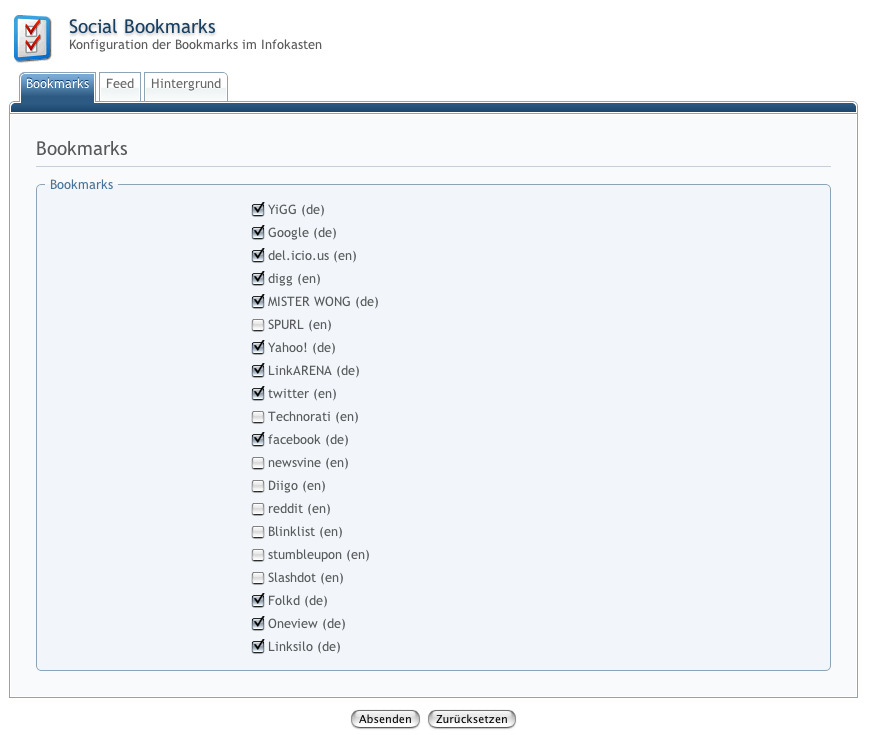Open the Hintergrund tab
The width and height of the screenshot is (870, 735).
pos(186,85)
